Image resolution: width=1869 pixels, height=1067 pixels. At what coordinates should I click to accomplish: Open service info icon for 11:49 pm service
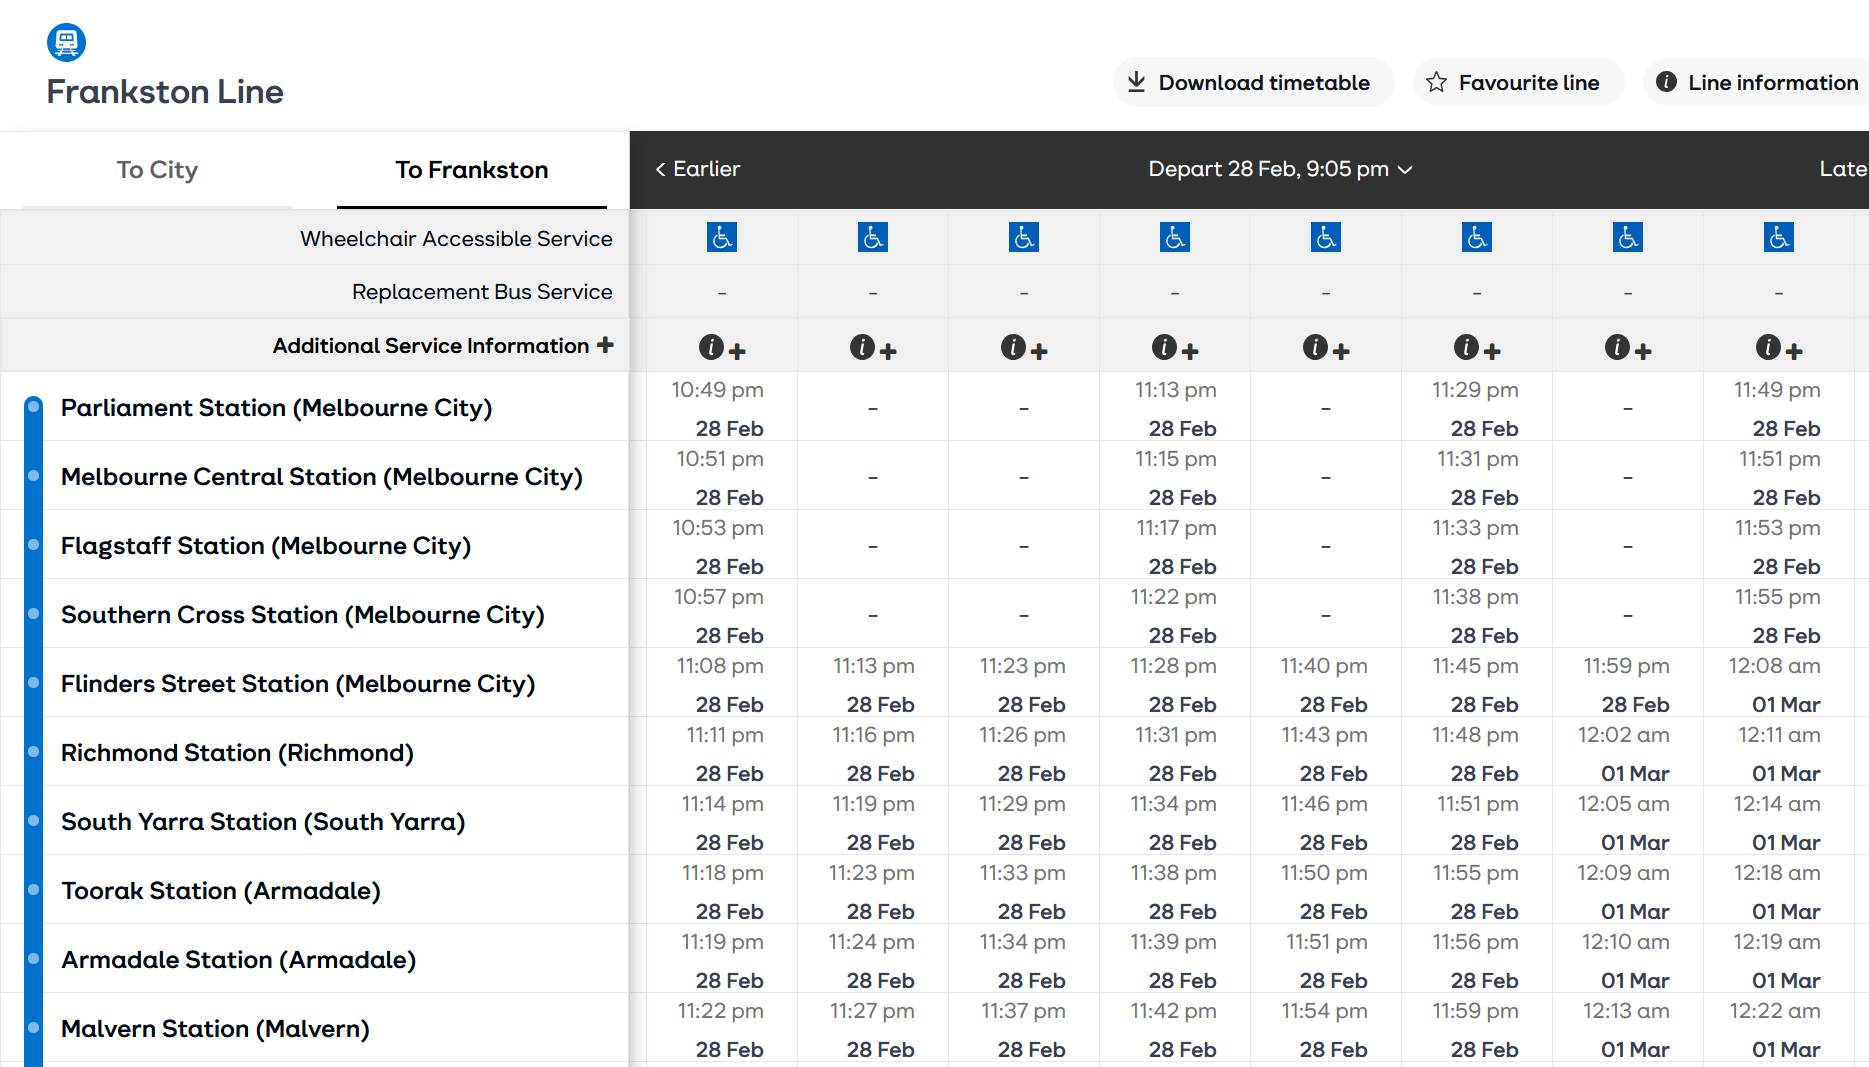(x=1778, y=348)
